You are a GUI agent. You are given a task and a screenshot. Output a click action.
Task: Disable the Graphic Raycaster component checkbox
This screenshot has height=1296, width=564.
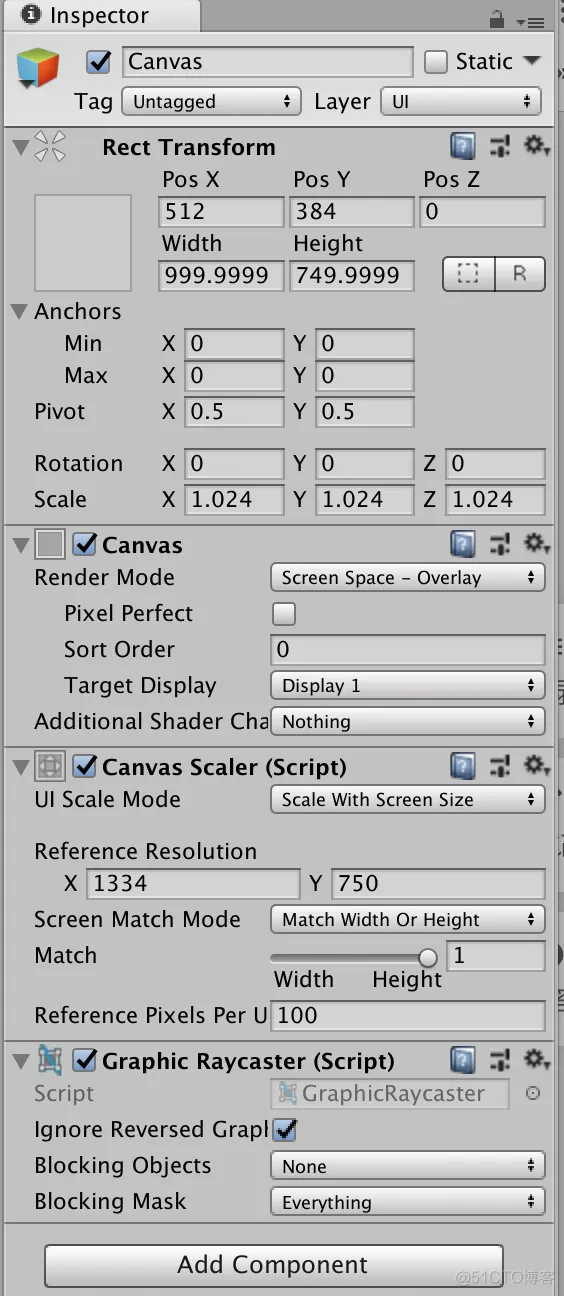tap(86, 1061)
